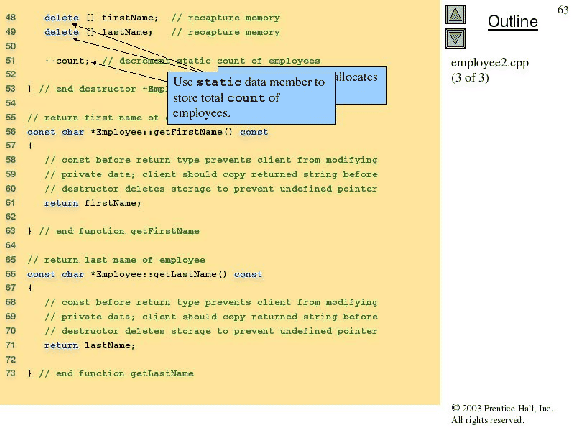Click line 59 private data comment
Image resolution: width=575 pixels, height=431 pixels.
coord(211,175)
